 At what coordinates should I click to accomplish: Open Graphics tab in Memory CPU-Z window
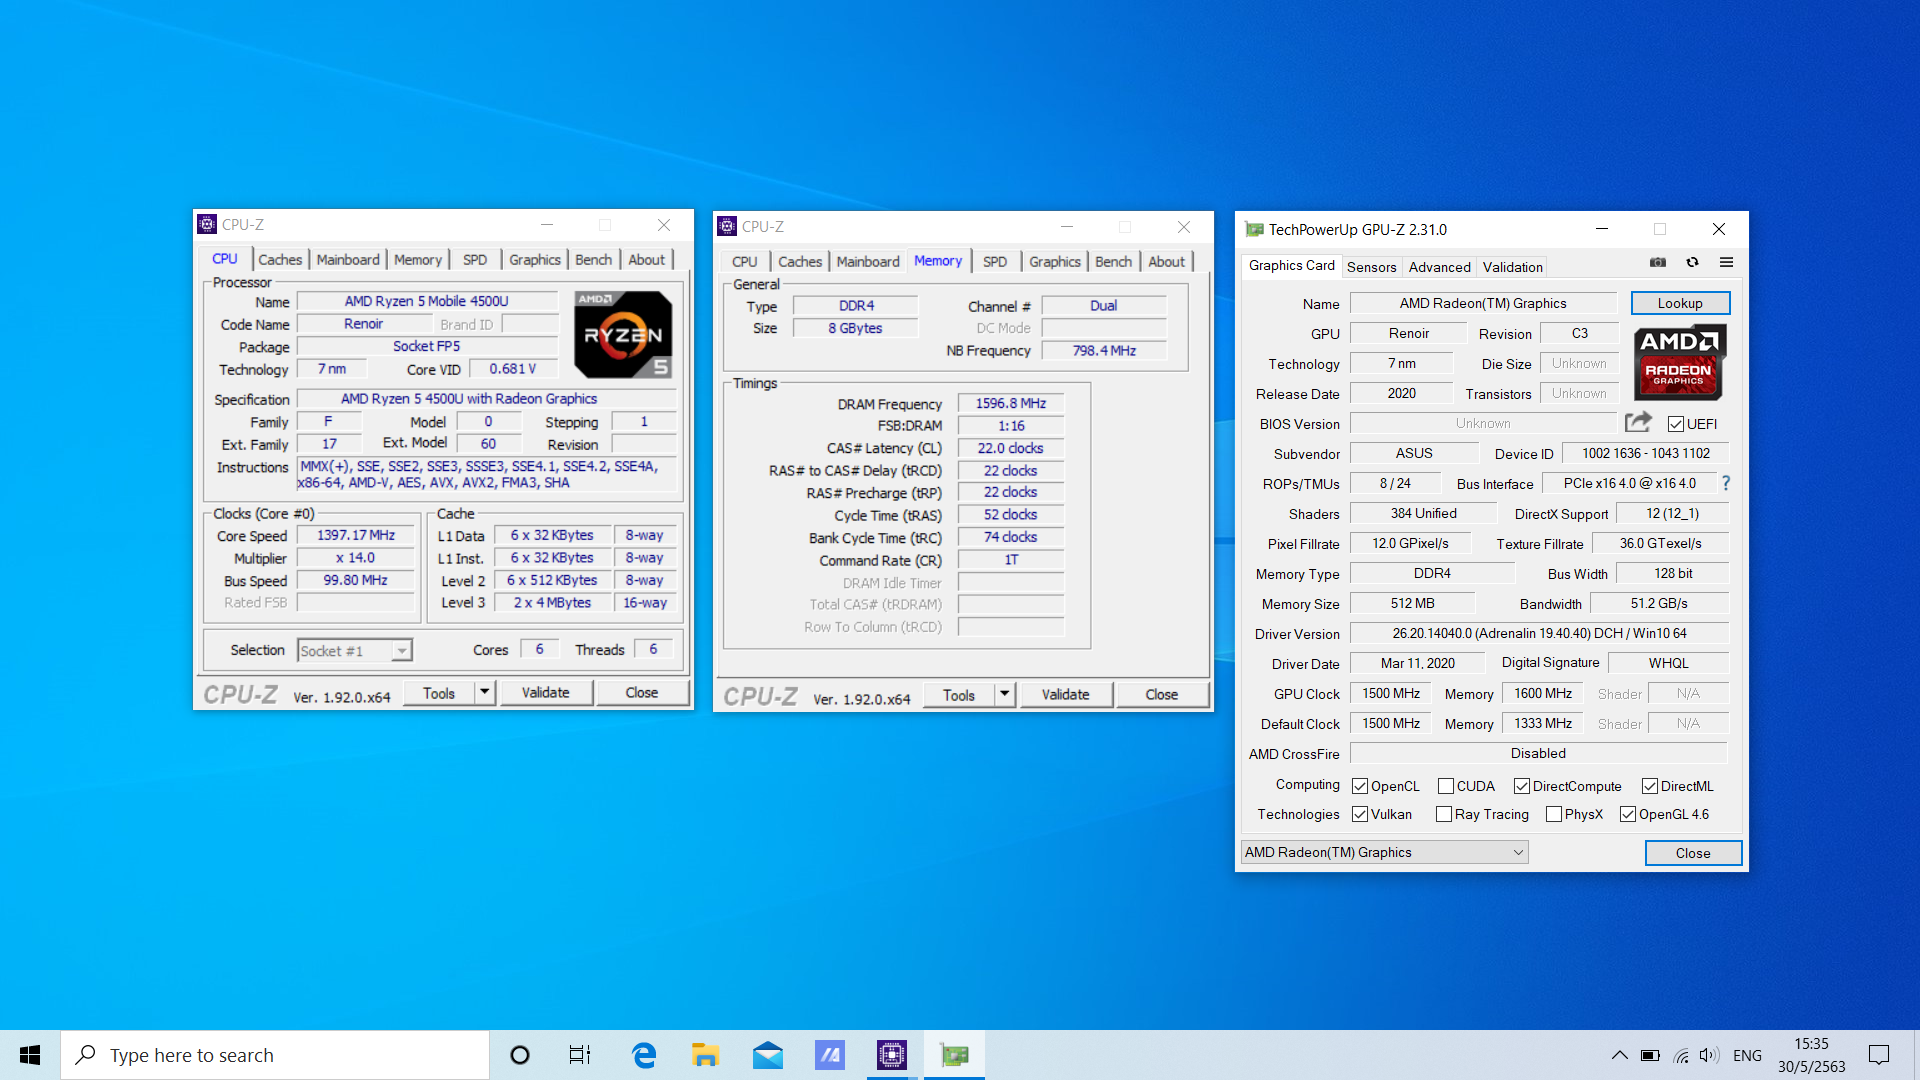tap(1055, 261)
